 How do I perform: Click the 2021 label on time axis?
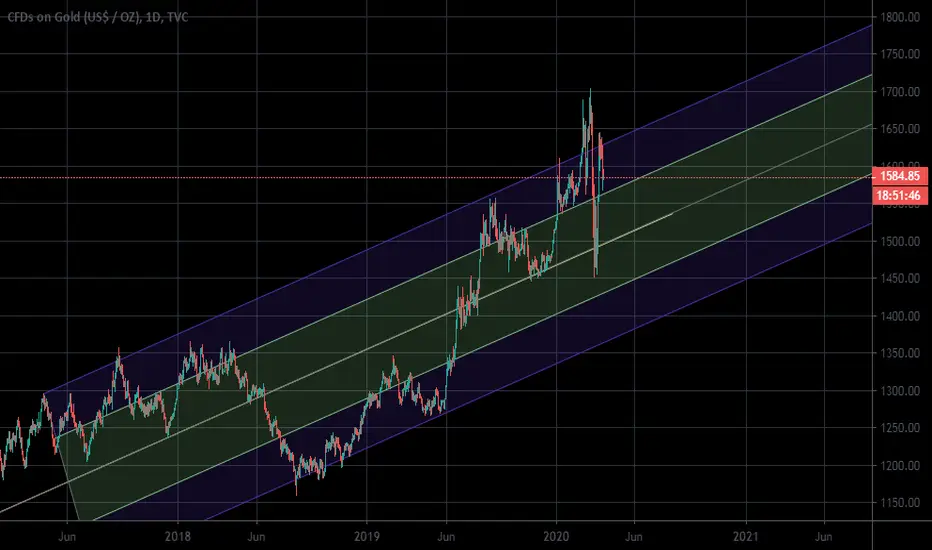pyautogui.click(x=746, y=537)
